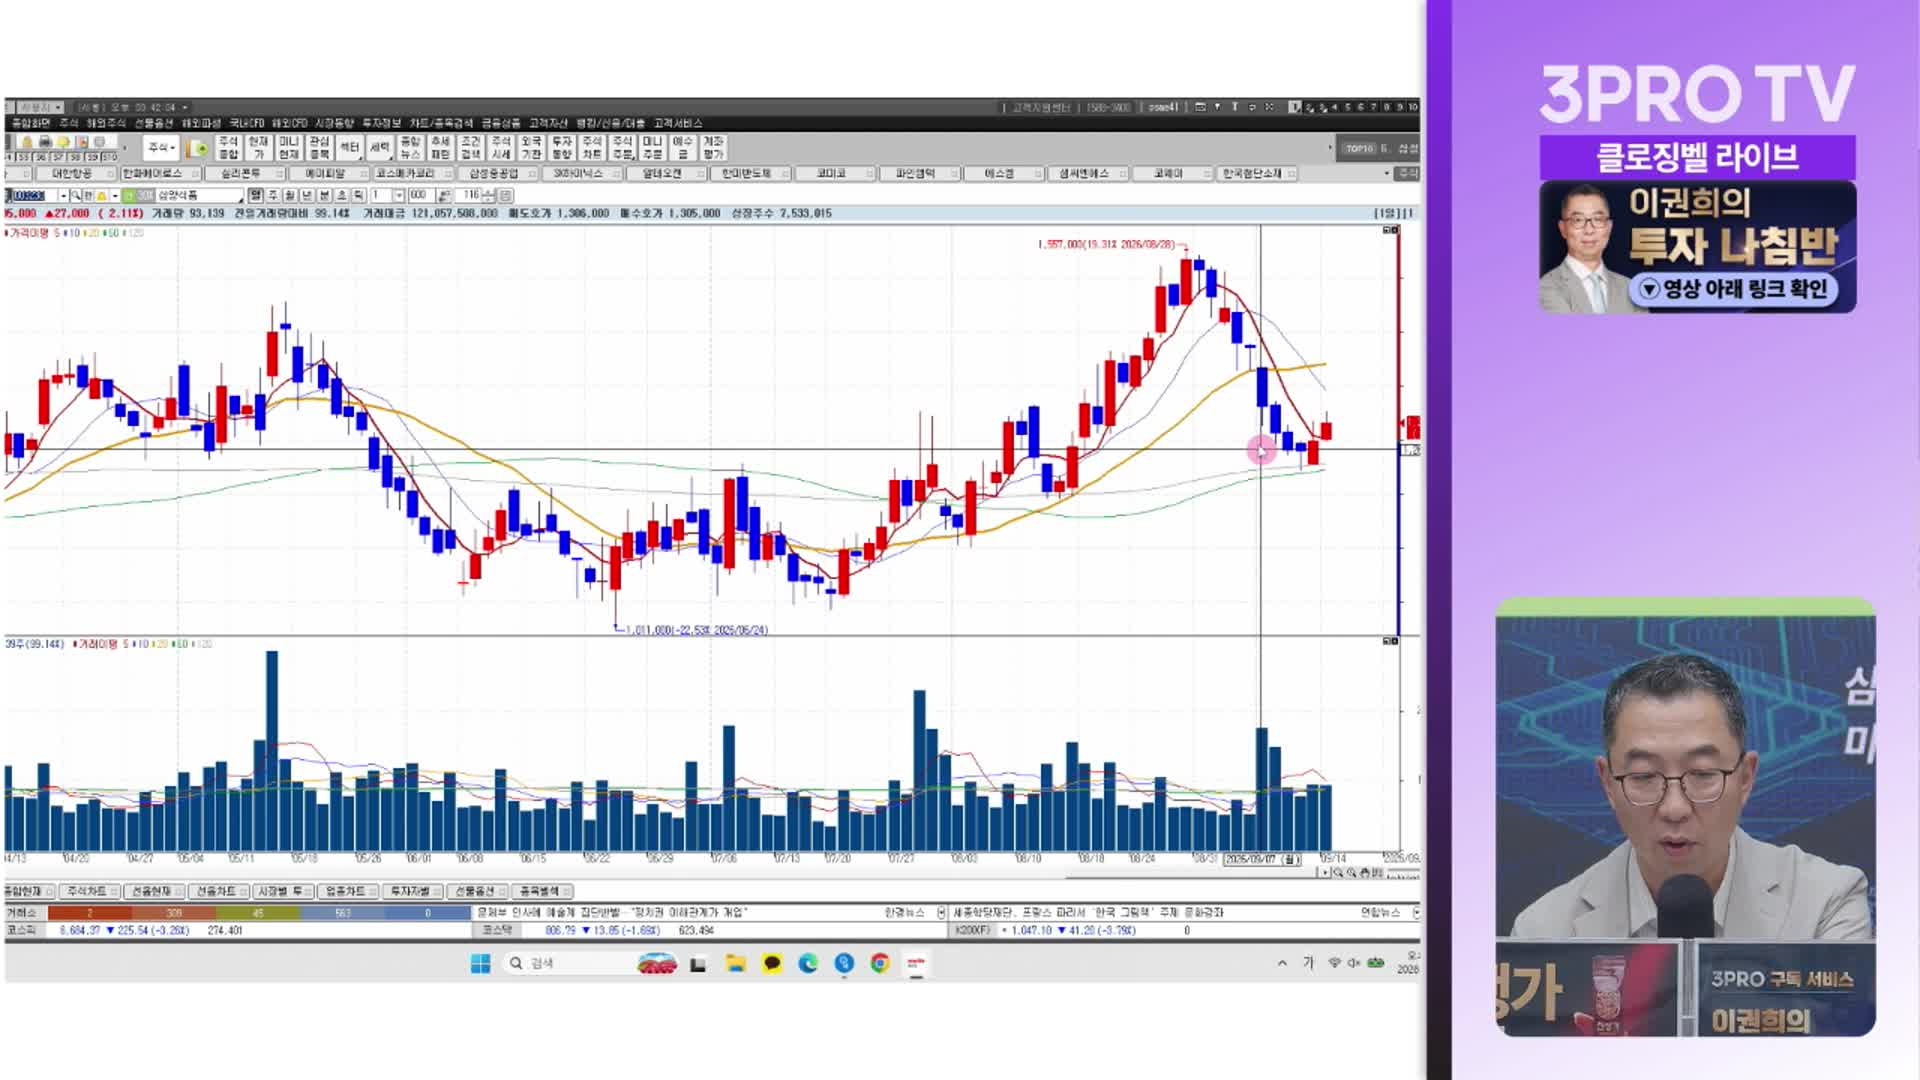Switch chart to weekly (주) period

[273, 195]
